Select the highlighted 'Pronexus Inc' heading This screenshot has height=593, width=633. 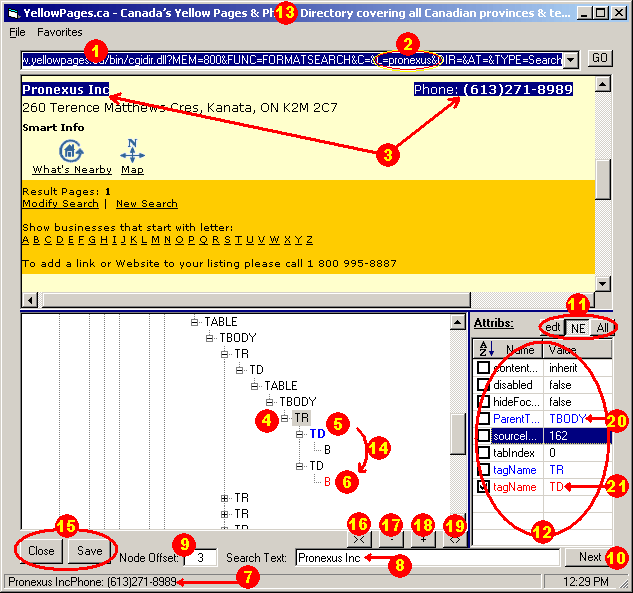tap(65, 89)
